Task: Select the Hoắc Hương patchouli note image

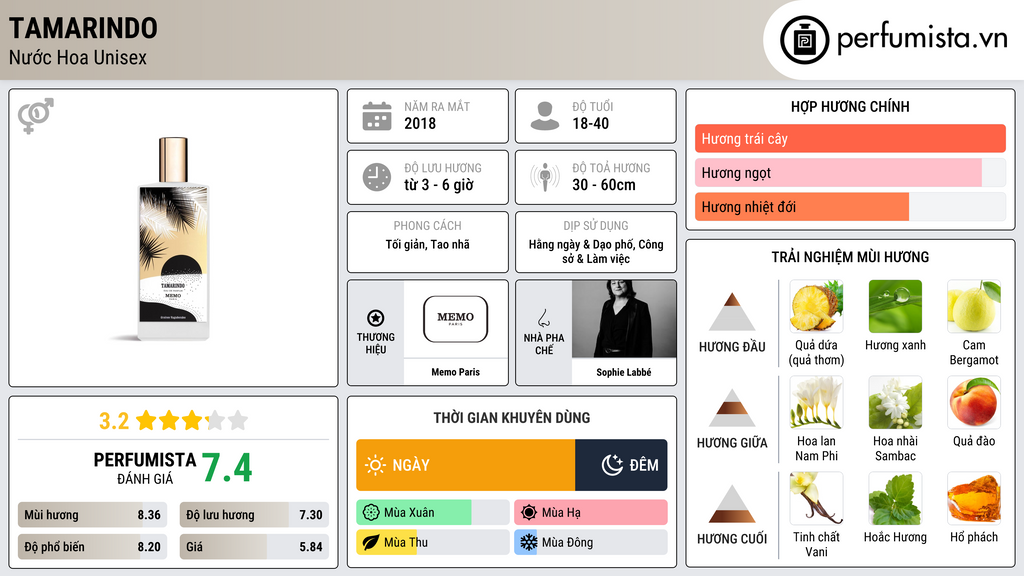Action: [895, 499]
